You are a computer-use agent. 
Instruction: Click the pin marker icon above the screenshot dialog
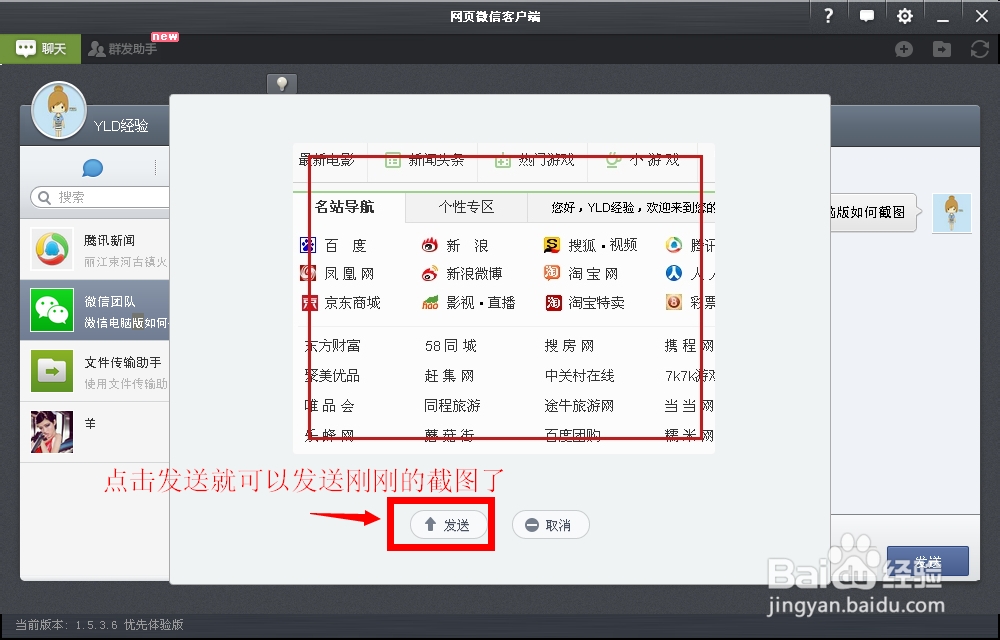(282, 83)
